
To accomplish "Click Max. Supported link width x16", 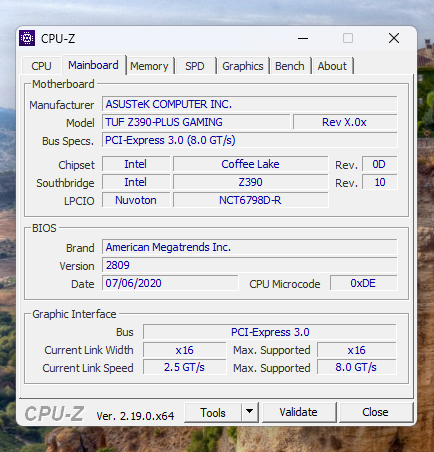I will (x=356, y=350).
